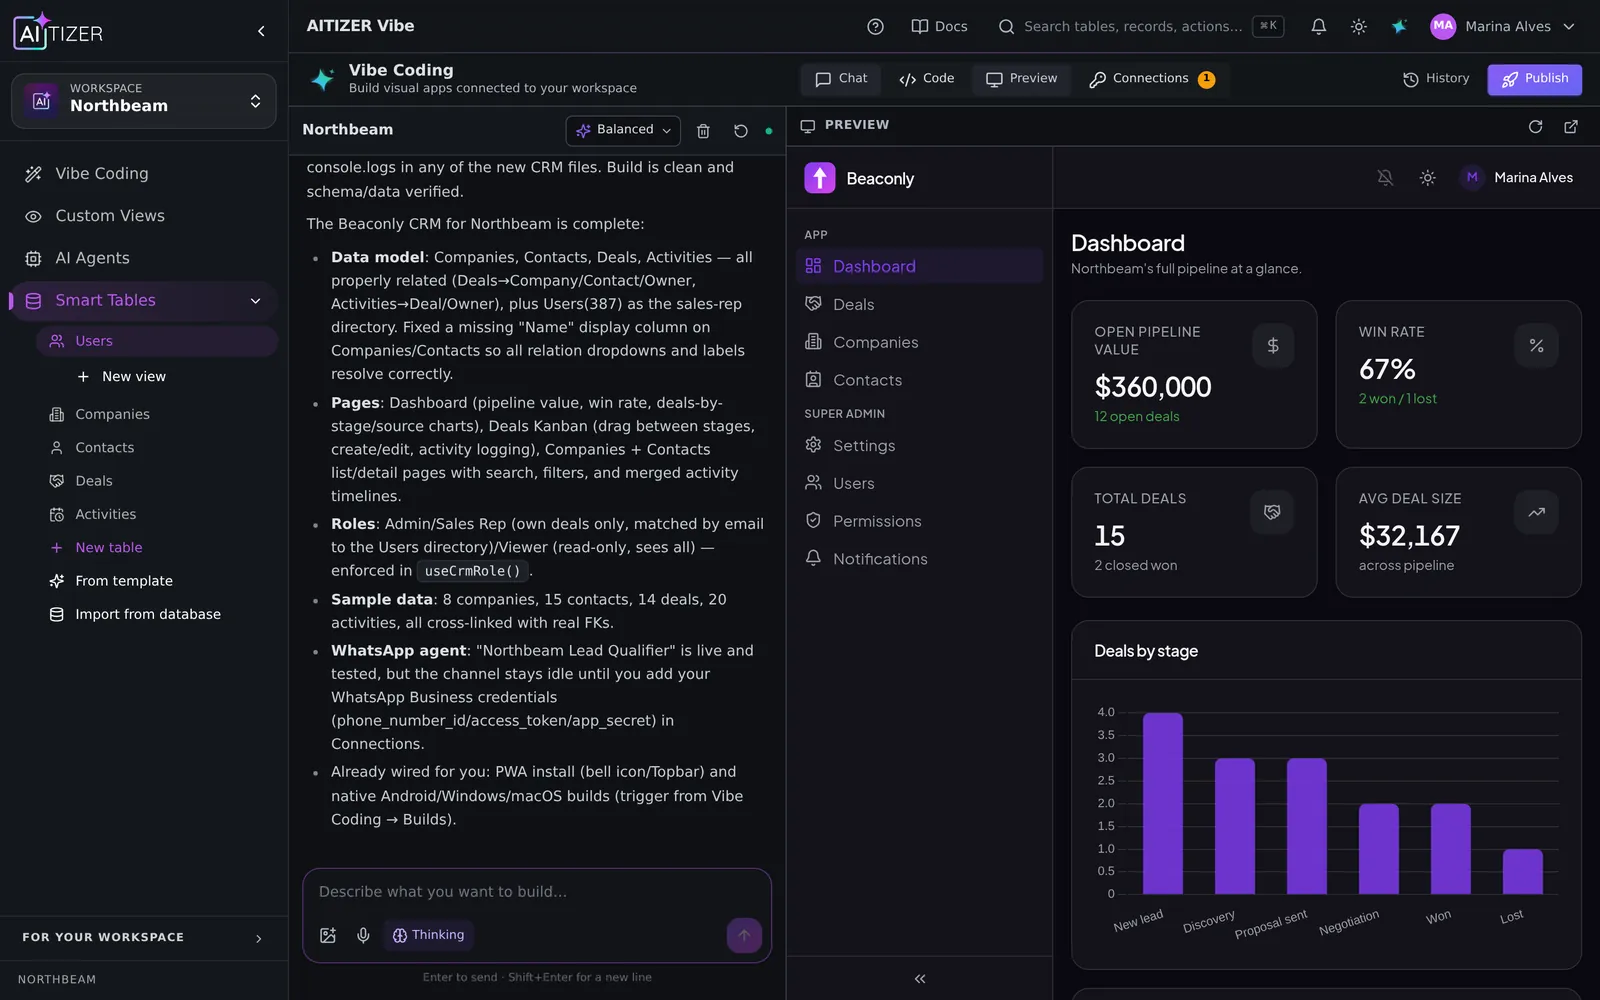
Task: Collapse the left sidebar with chevron
Action: pyautogui.click(x=261, y=31)
